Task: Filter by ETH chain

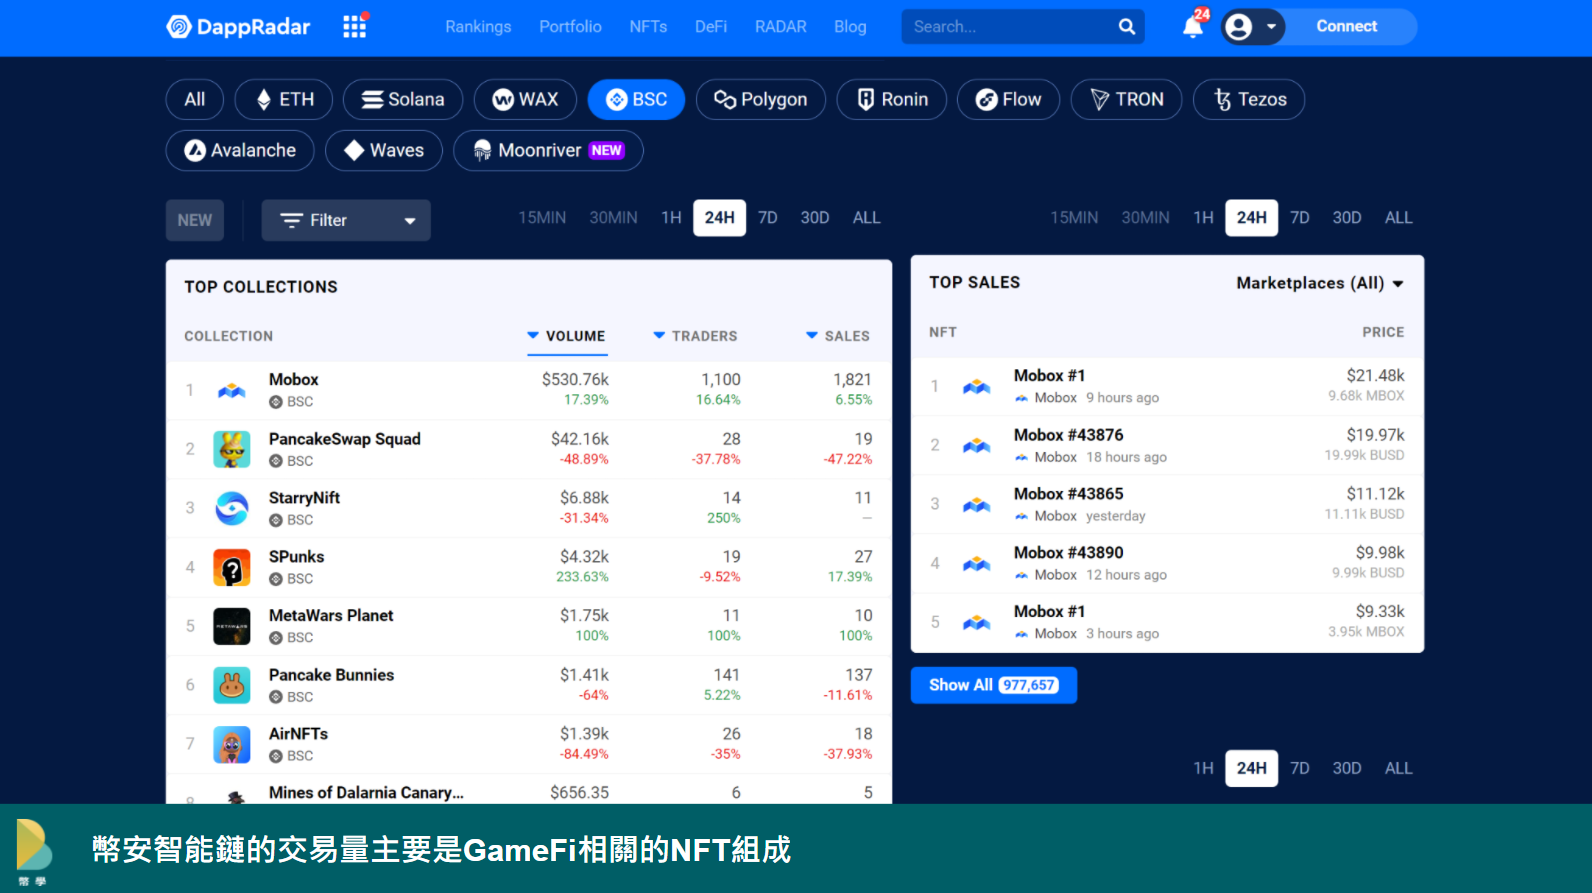Action: [284, 99]
